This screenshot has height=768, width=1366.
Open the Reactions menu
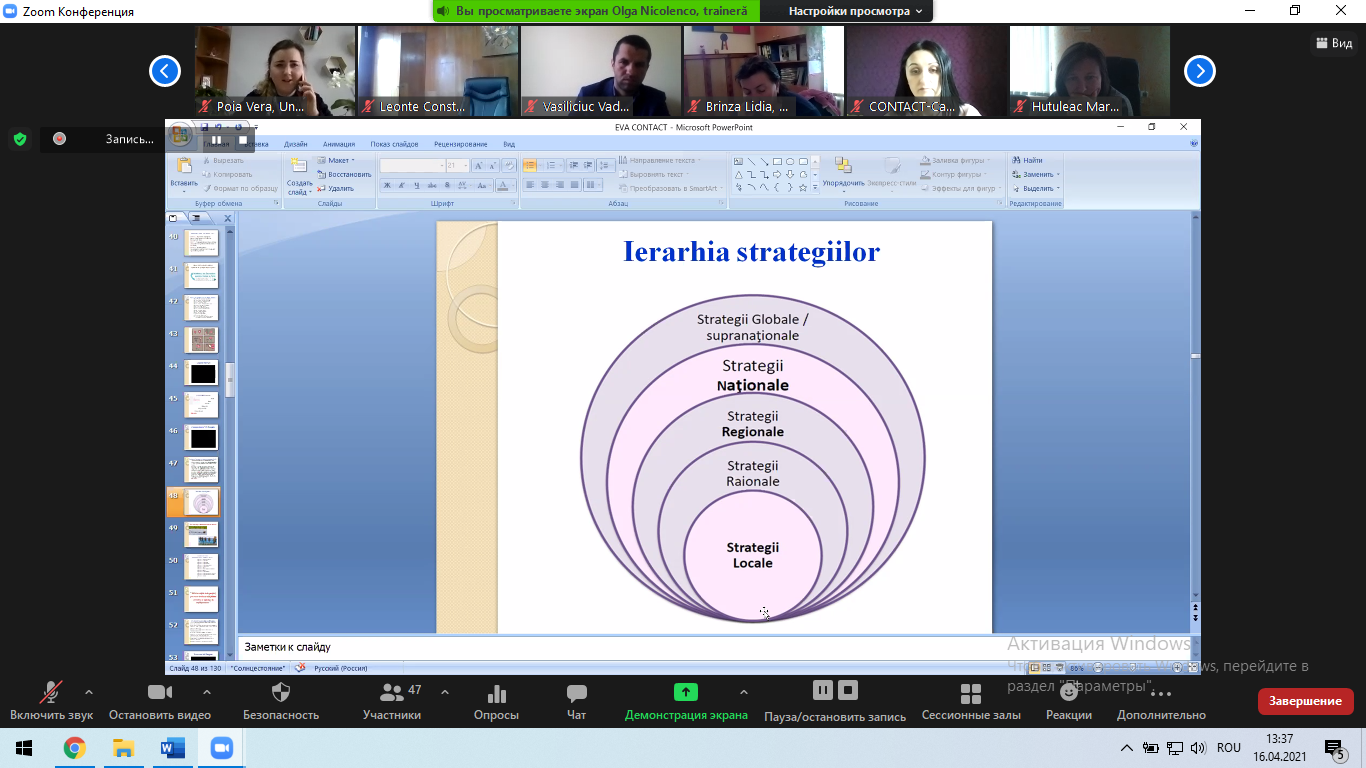(1068, 693)
